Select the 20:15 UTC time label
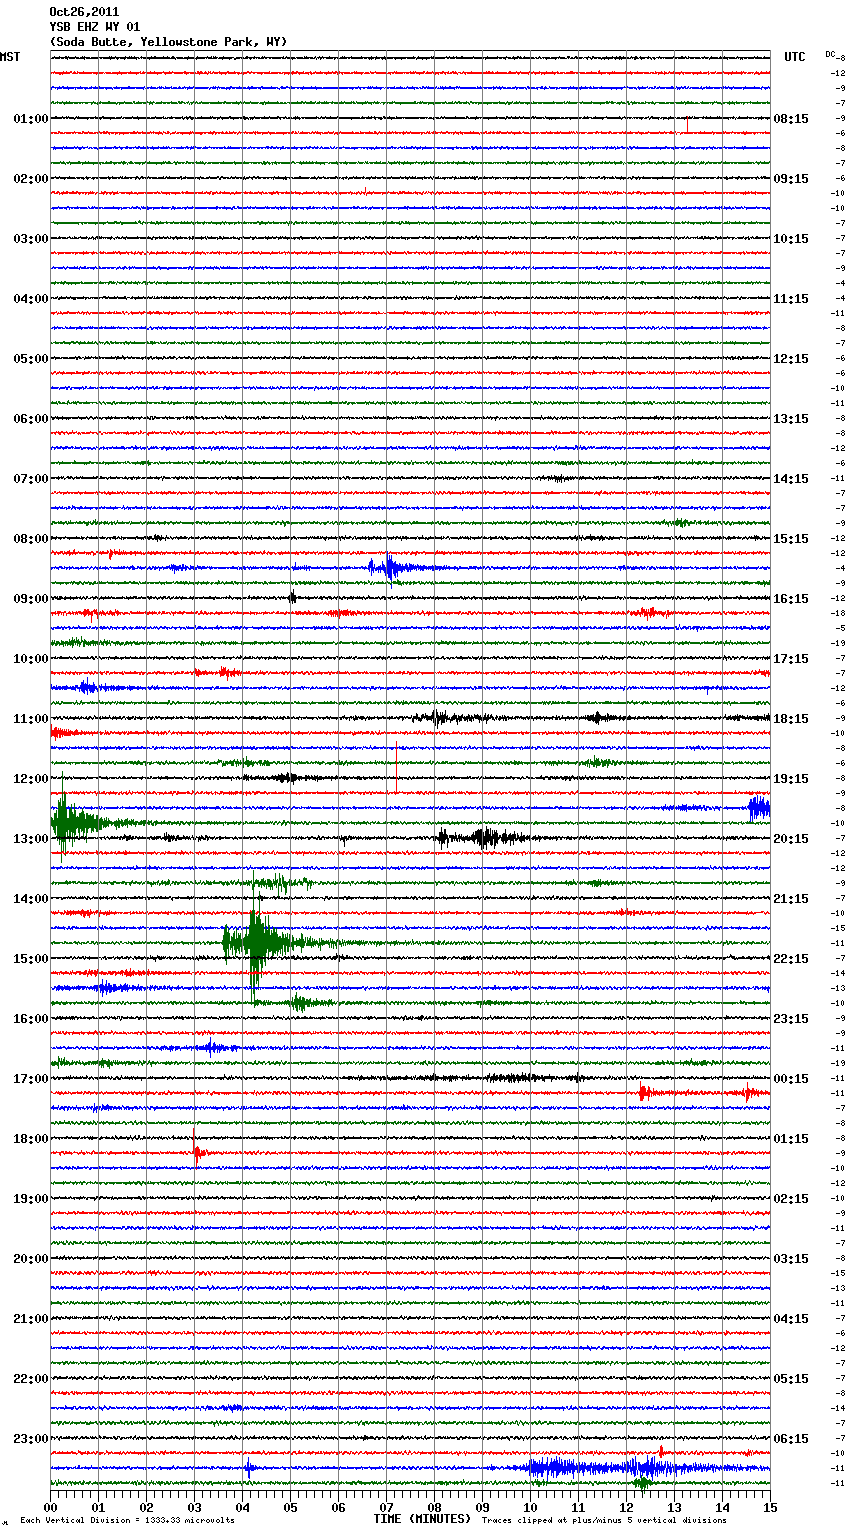 790,839
